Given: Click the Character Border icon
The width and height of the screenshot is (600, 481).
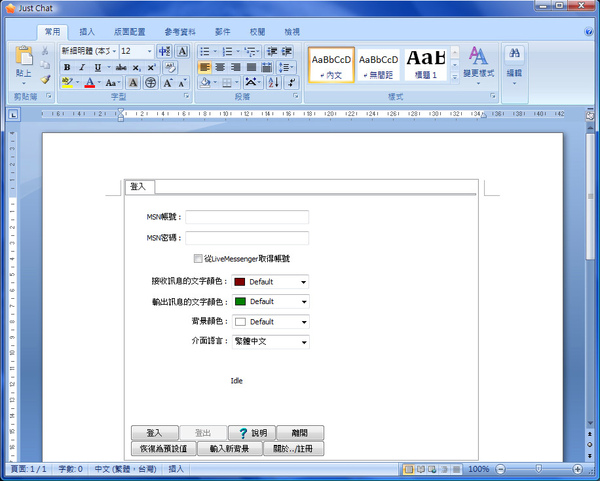Looking at the screenshot, I should point(182,51).
